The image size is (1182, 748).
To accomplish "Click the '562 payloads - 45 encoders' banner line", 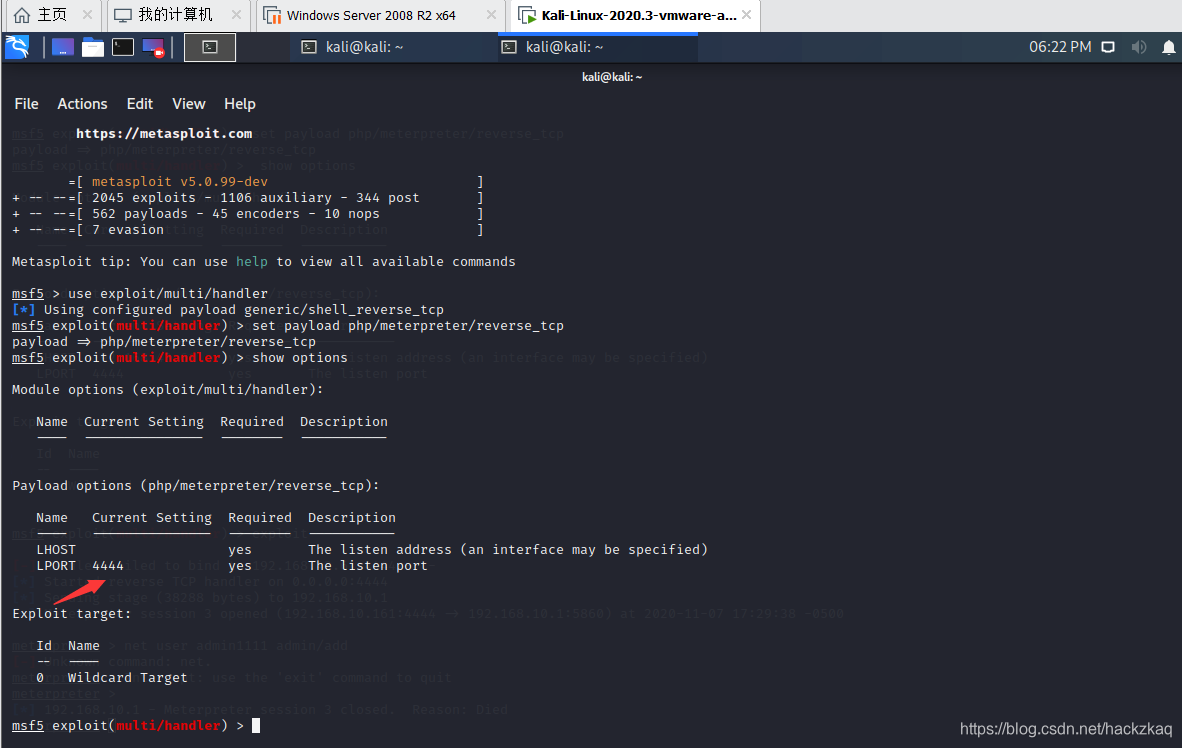I will click(x=235, y=214).
